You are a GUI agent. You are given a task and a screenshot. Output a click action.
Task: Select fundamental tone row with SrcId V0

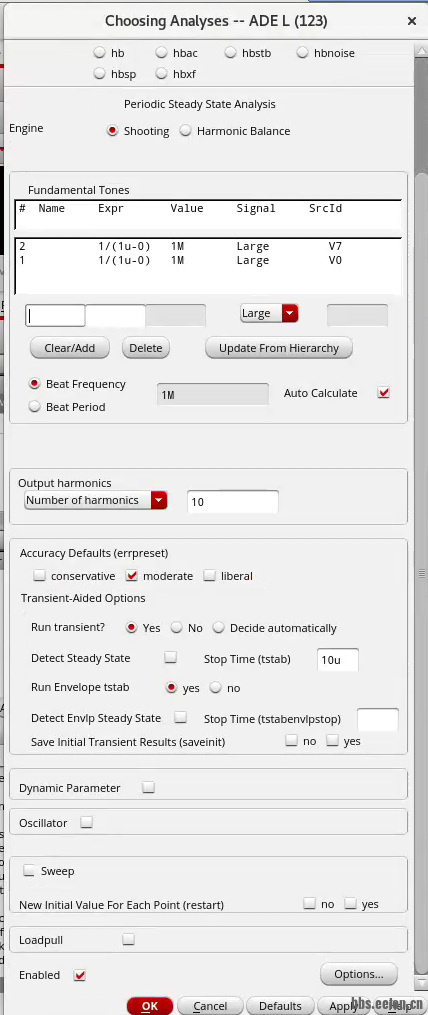[x=208, y=261]
